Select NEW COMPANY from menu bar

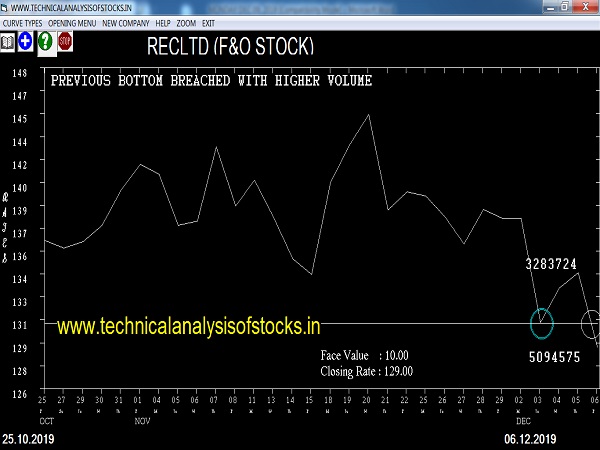(x=126, y=21)
